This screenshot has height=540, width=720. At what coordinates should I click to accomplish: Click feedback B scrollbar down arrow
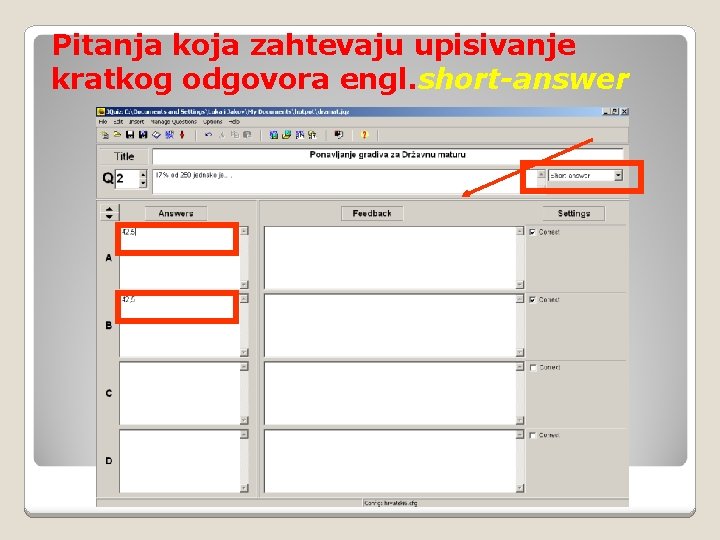pyautogui.click(x=520, y=352)
